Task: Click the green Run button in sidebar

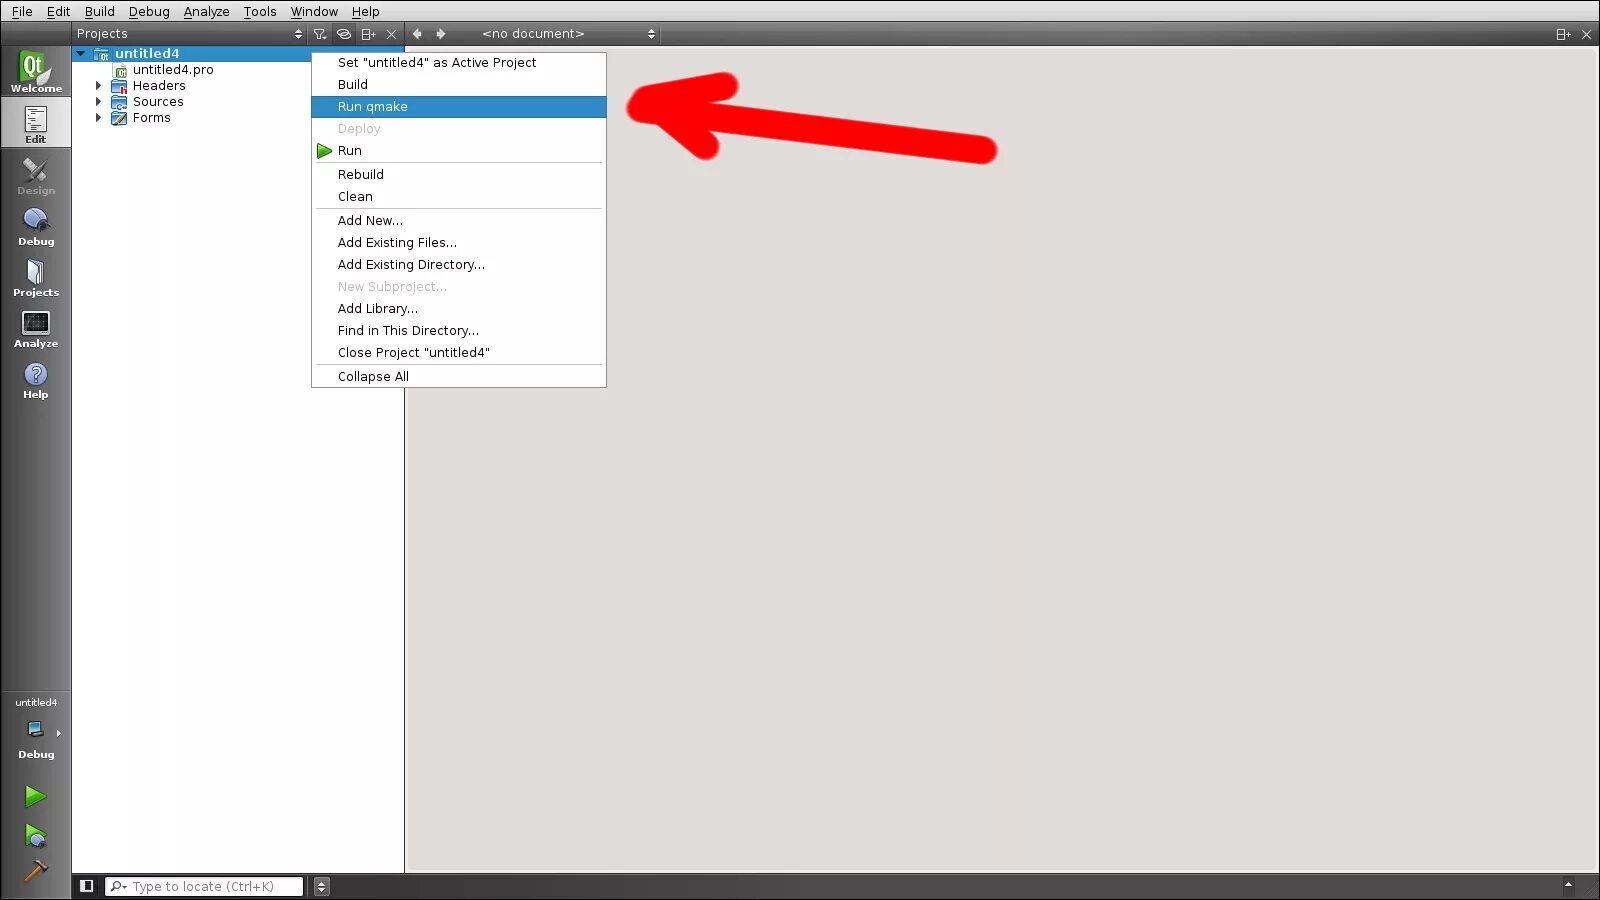Action: 35,796
